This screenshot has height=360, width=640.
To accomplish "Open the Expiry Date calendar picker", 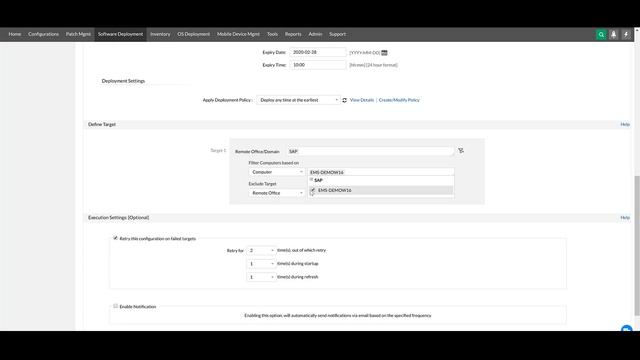I will pyautogui.click(x=384, y=53).
